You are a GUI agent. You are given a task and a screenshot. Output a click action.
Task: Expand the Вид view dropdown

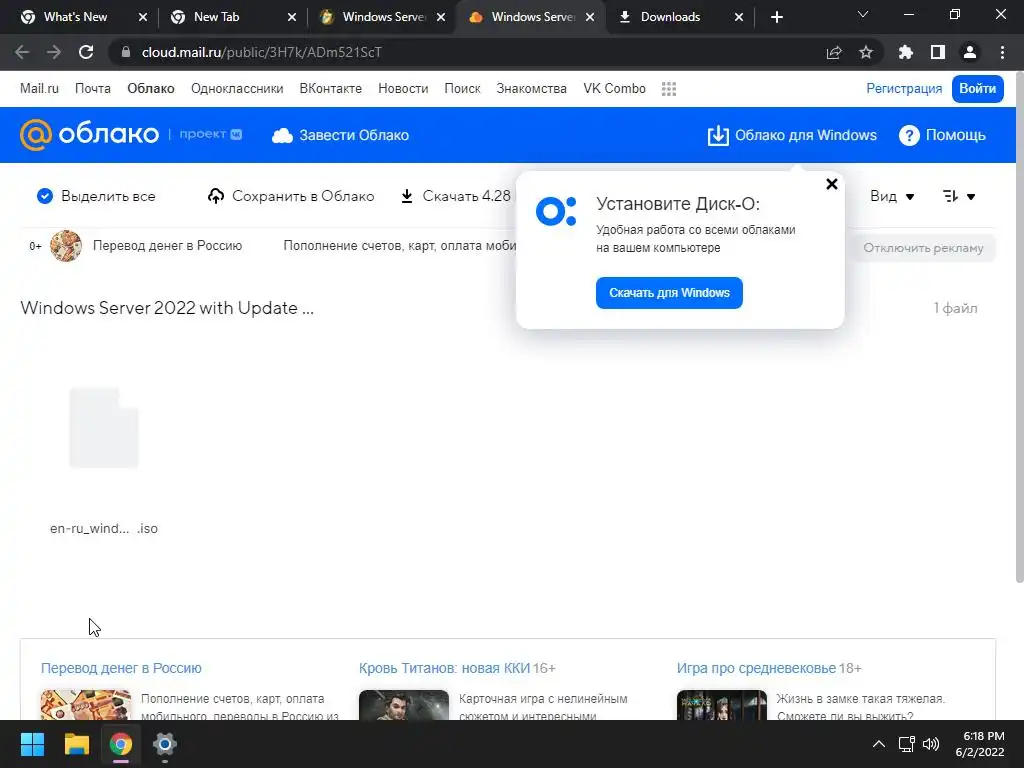tap(892, 196)
